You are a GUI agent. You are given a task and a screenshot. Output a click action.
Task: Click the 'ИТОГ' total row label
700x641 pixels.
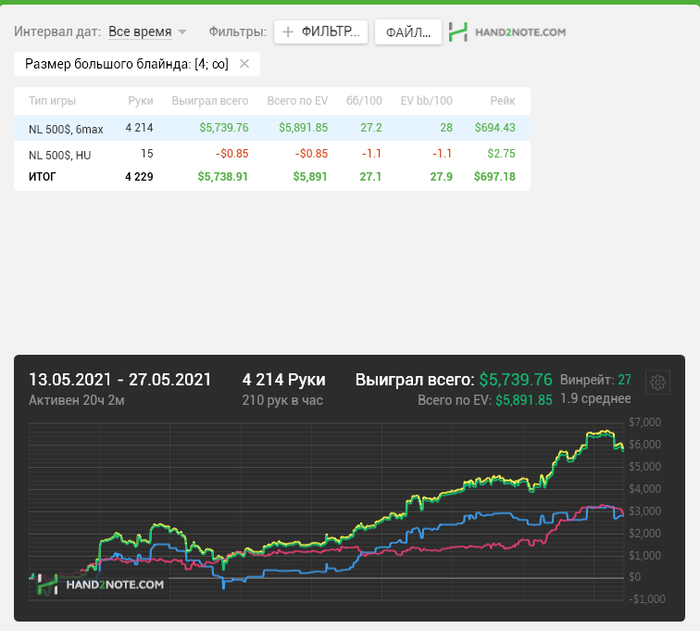point(42,177)
